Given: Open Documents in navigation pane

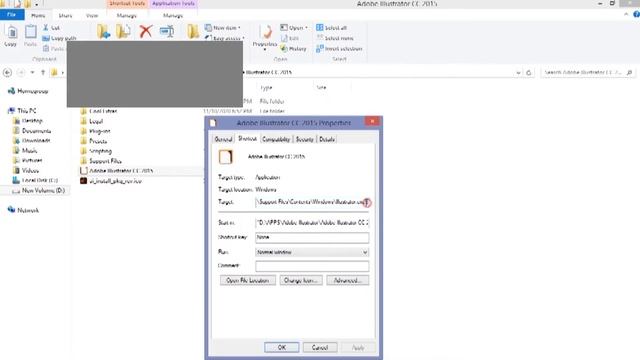Looking at the screenshot, I should point(32,131).
